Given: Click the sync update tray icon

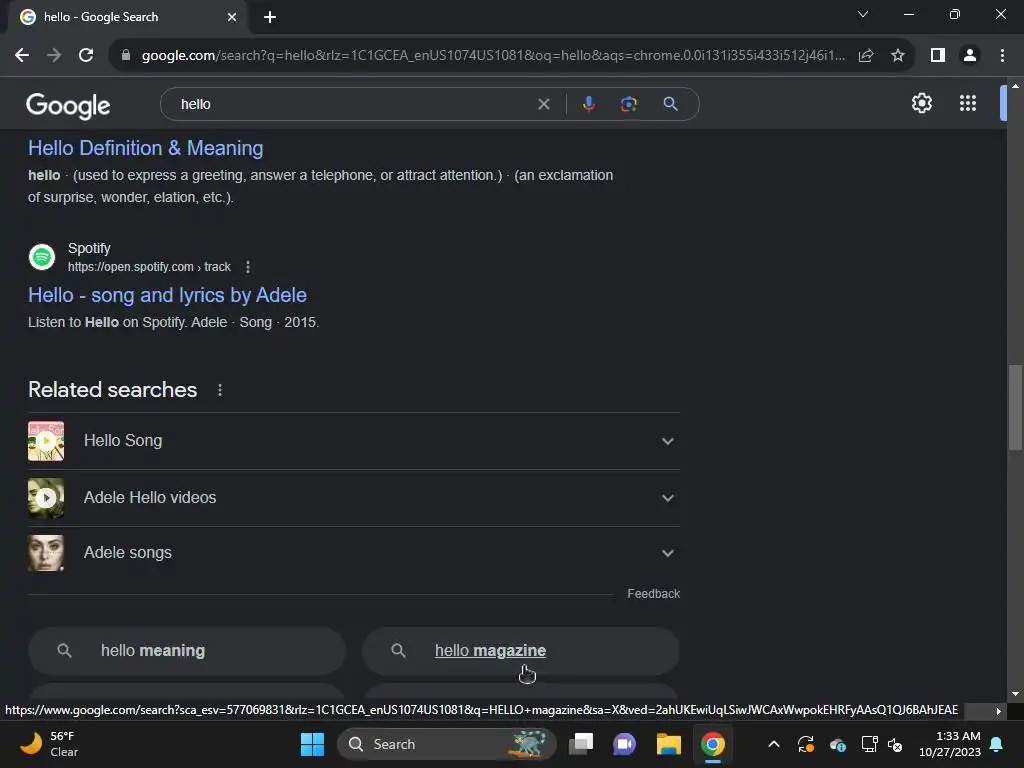Looking at the screenshot, I should click(806, 744).
